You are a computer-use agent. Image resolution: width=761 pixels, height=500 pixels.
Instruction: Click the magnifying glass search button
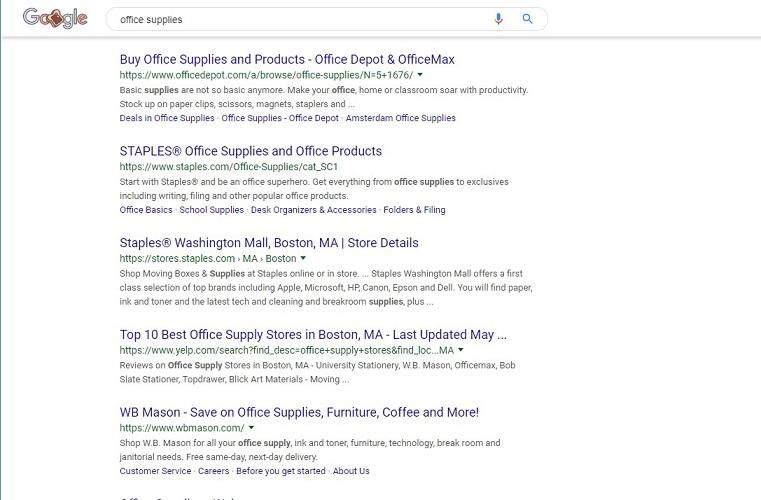click(x=527, y=19)
